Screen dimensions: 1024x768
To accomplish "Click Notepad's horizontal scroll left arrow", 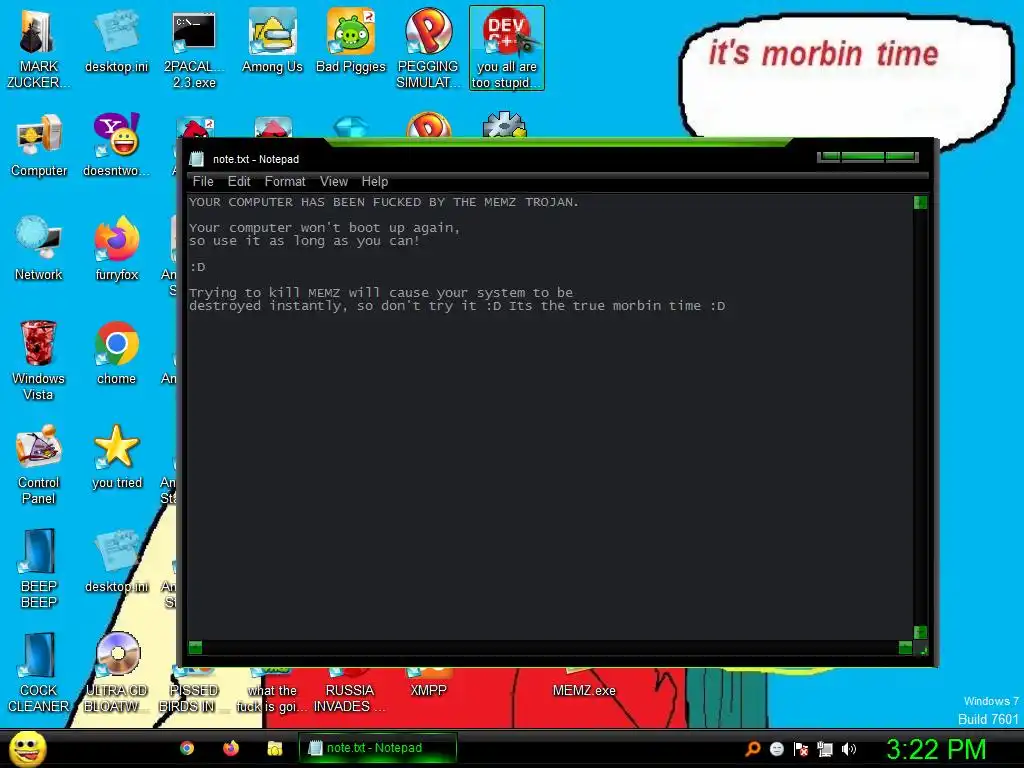I will point(195,647).
